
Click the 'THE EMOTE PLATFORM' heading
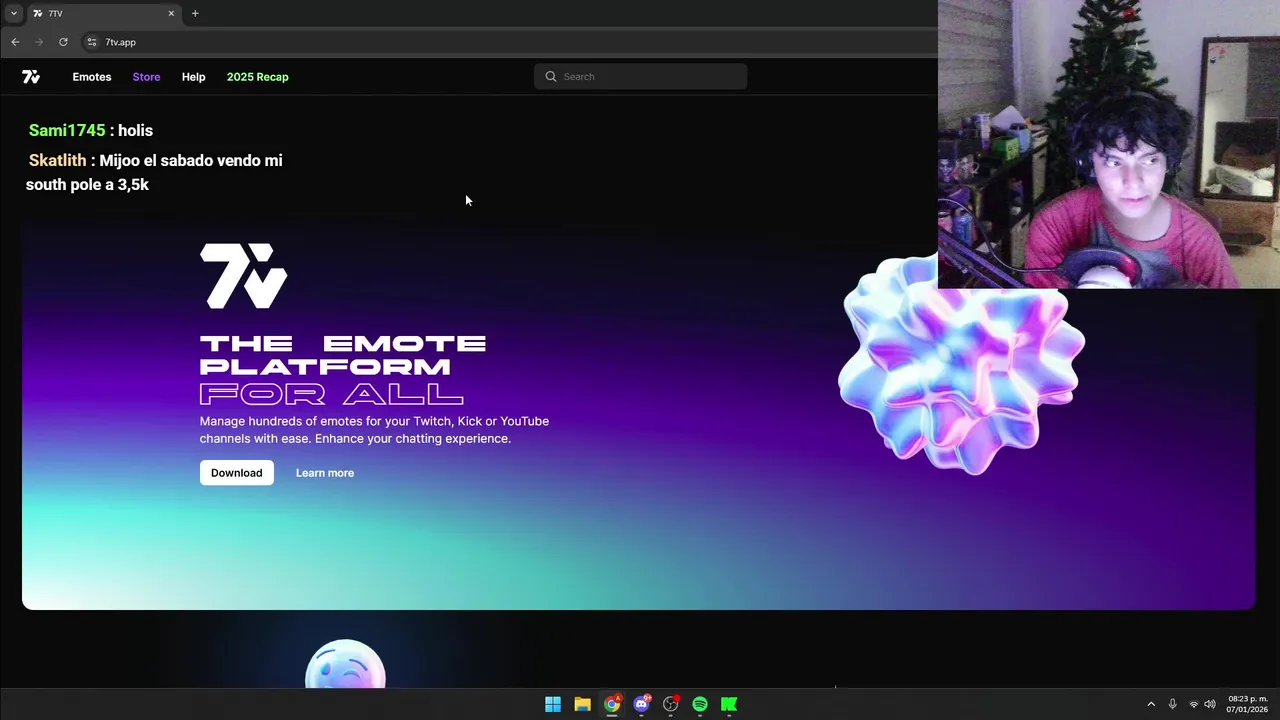pyautogui.click(x=343, y=355)
